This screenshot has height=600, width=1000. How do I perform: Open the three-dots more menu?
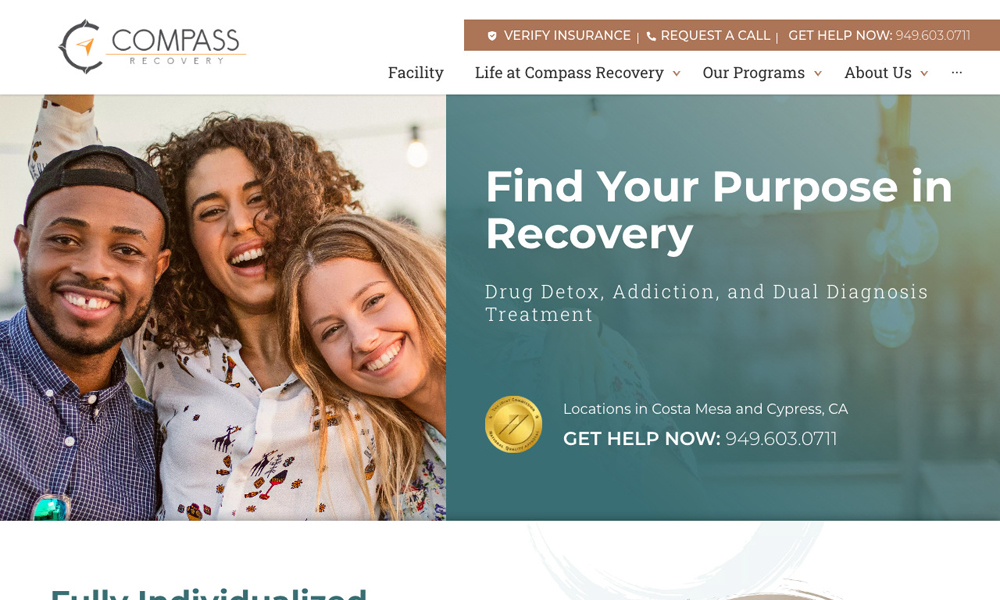957,73
